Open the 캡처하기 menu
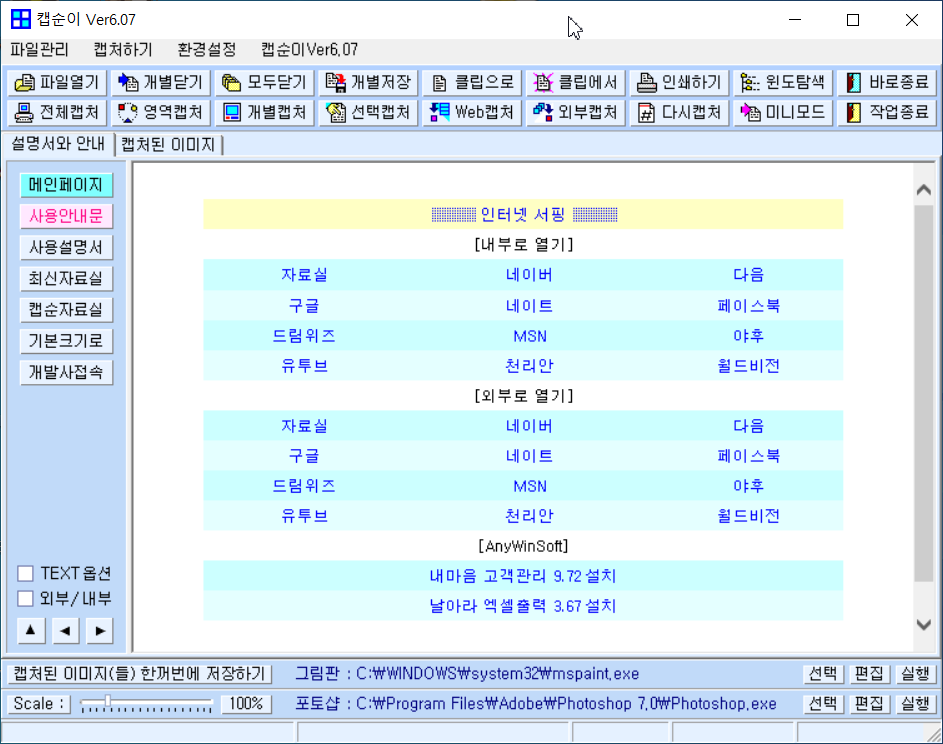This screenshot has height=744, width=943. pos(123,49)
